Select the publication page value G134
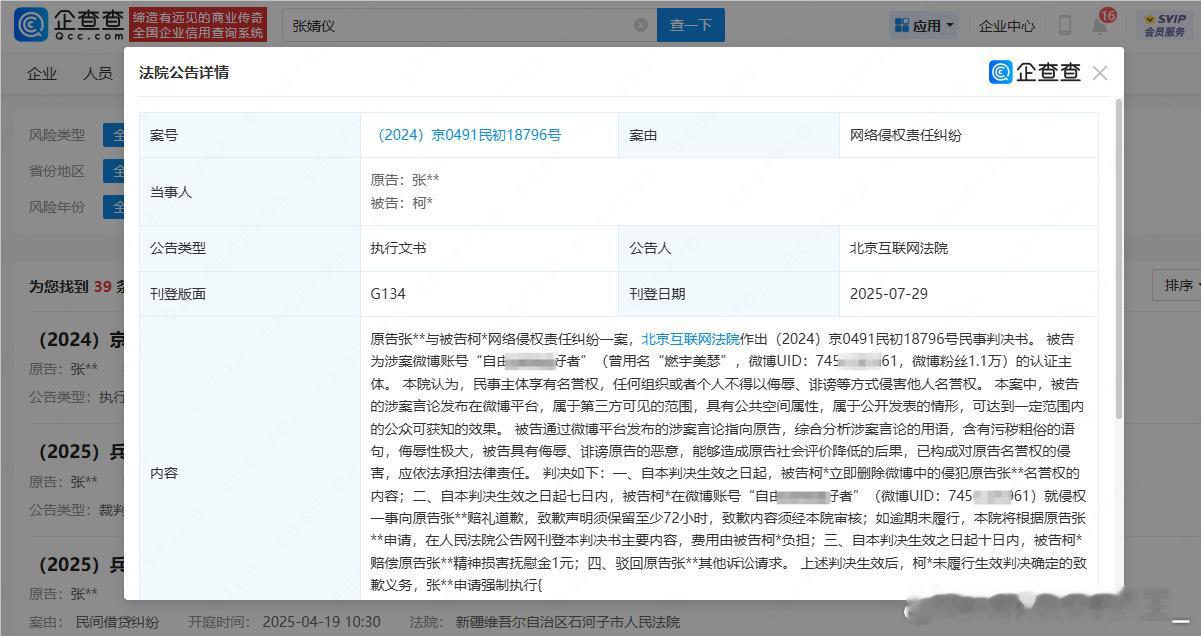This screenshot has width=1201, height=636. 388,294
